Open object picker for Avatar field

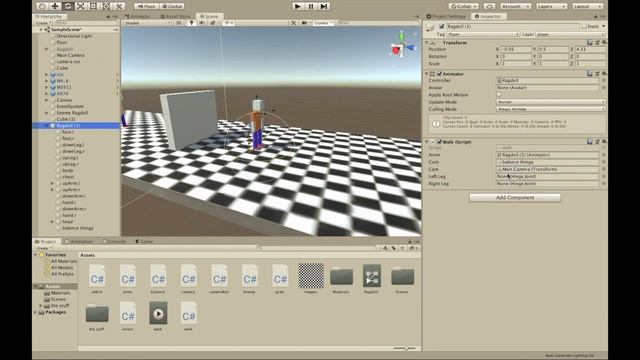pos(604,87)
